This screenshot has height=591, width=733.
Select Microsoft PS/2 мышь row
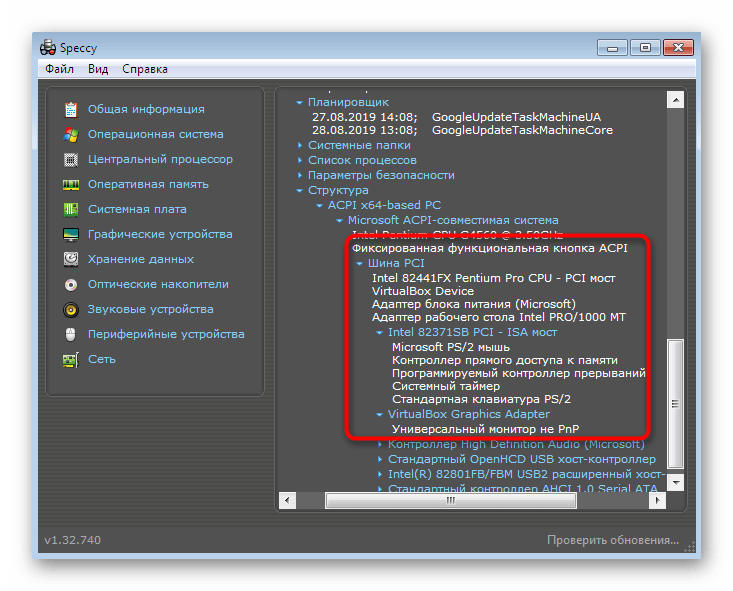(451, 347)
